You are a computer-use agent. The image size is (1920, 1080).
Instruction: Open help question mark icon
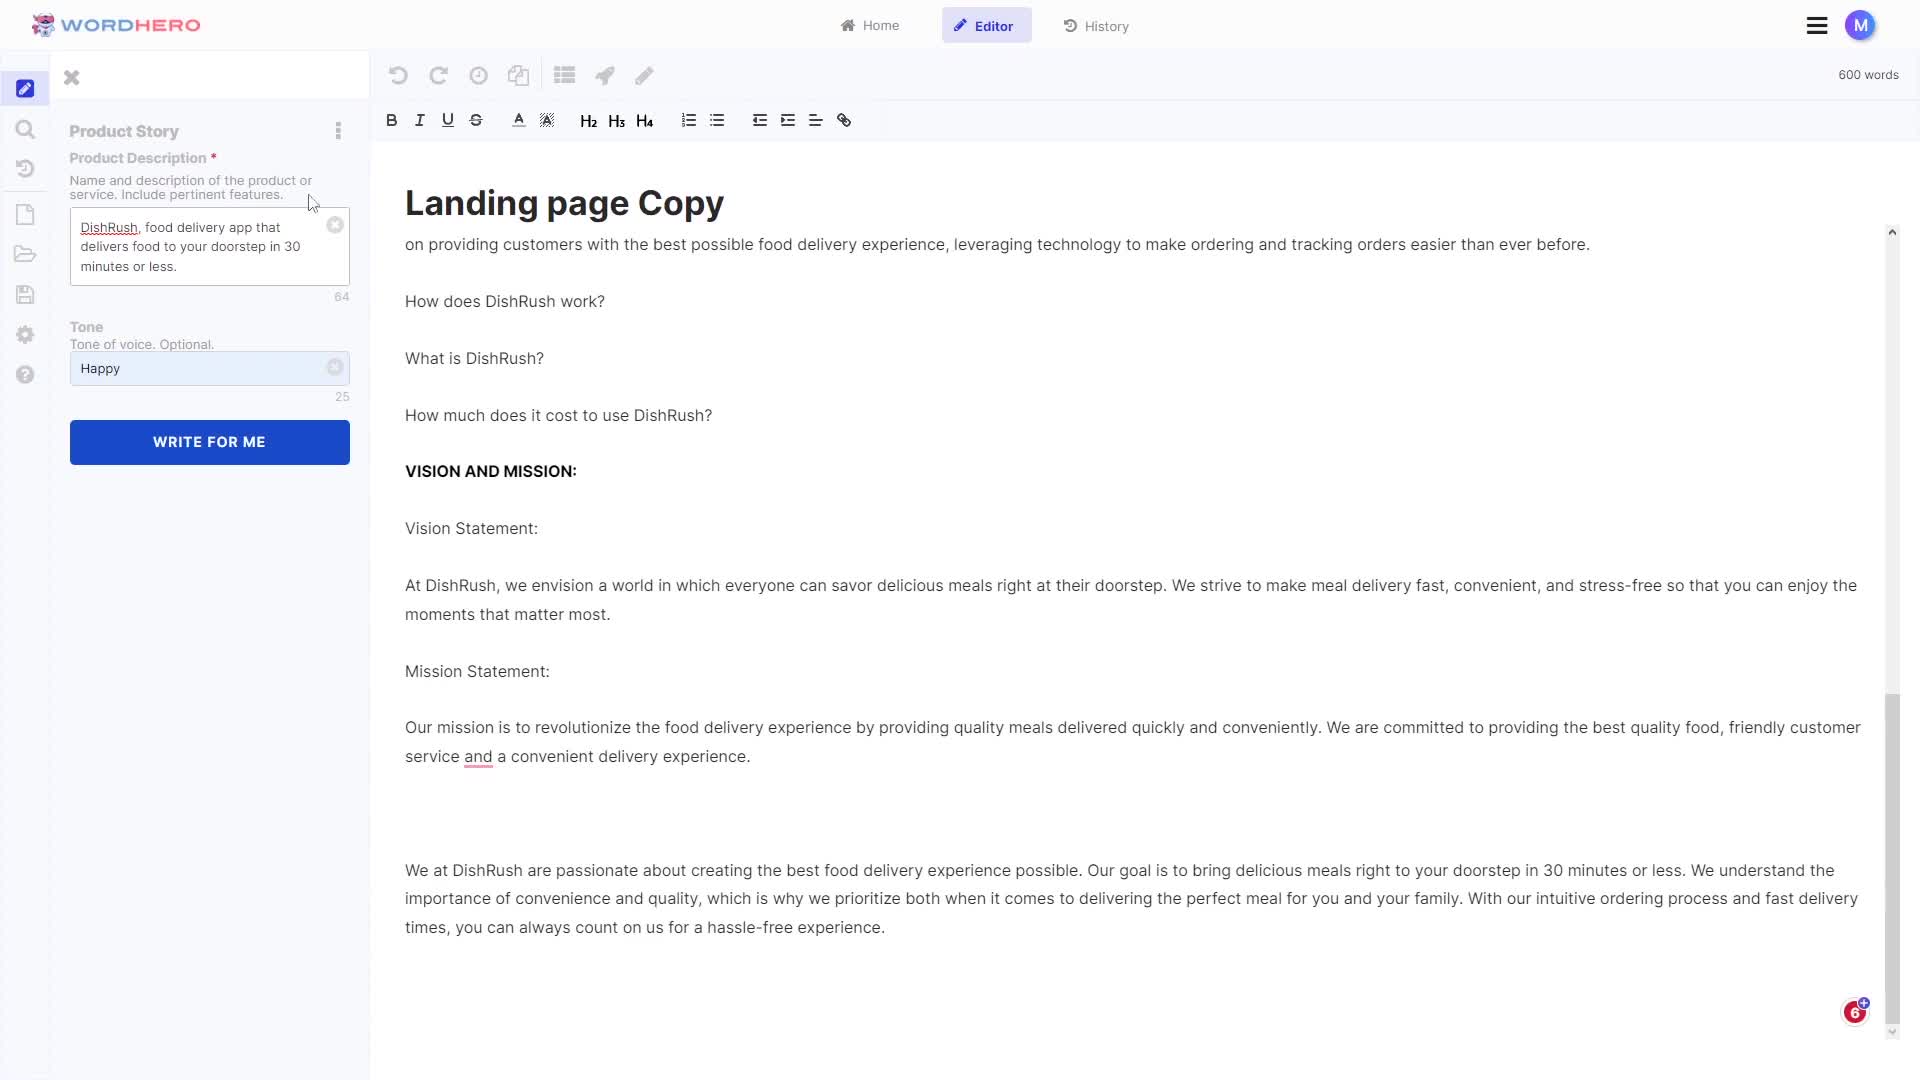[x=25, y=374]
